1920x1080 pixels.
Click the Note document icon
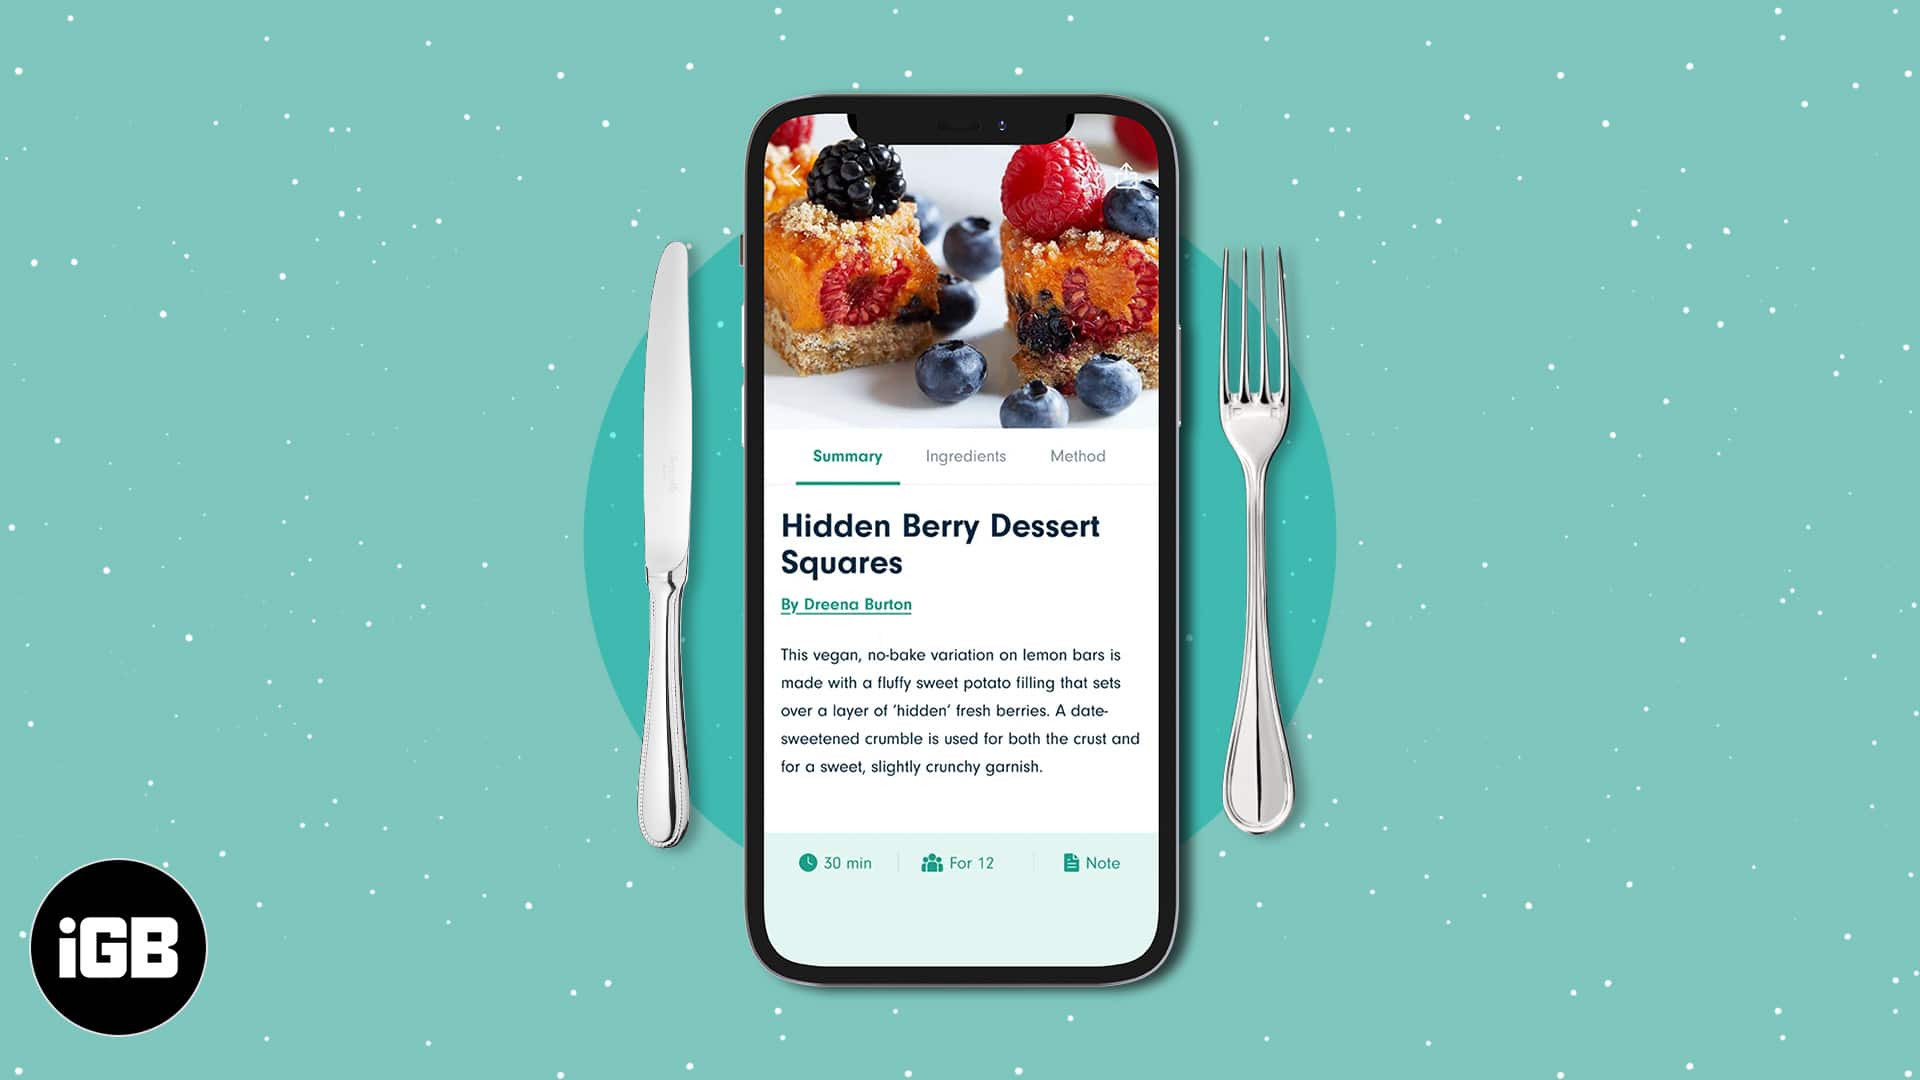point(1071,862)
